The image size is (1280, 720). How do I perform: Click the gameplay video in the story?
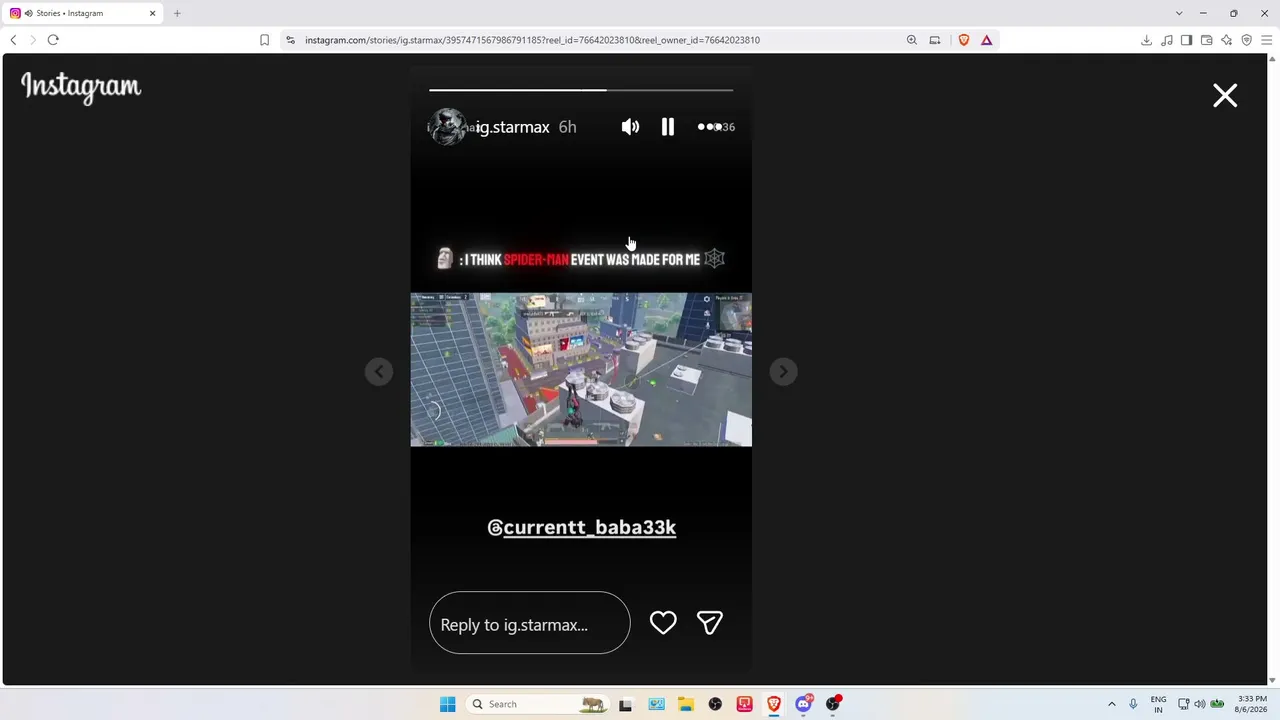581,369
